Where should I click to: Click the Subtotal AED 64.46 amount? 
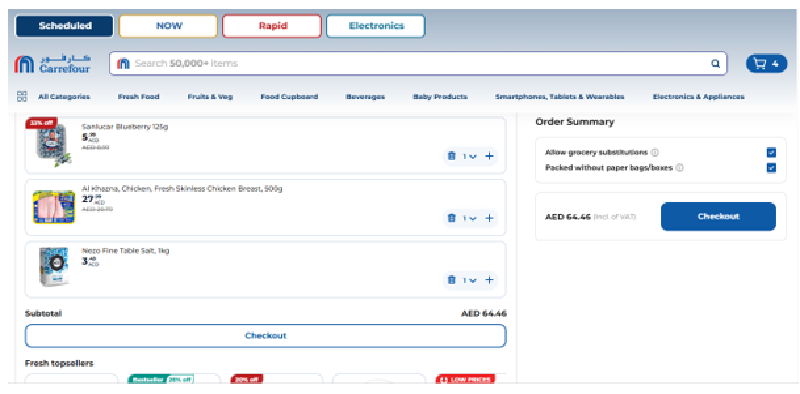coord(484,314)
